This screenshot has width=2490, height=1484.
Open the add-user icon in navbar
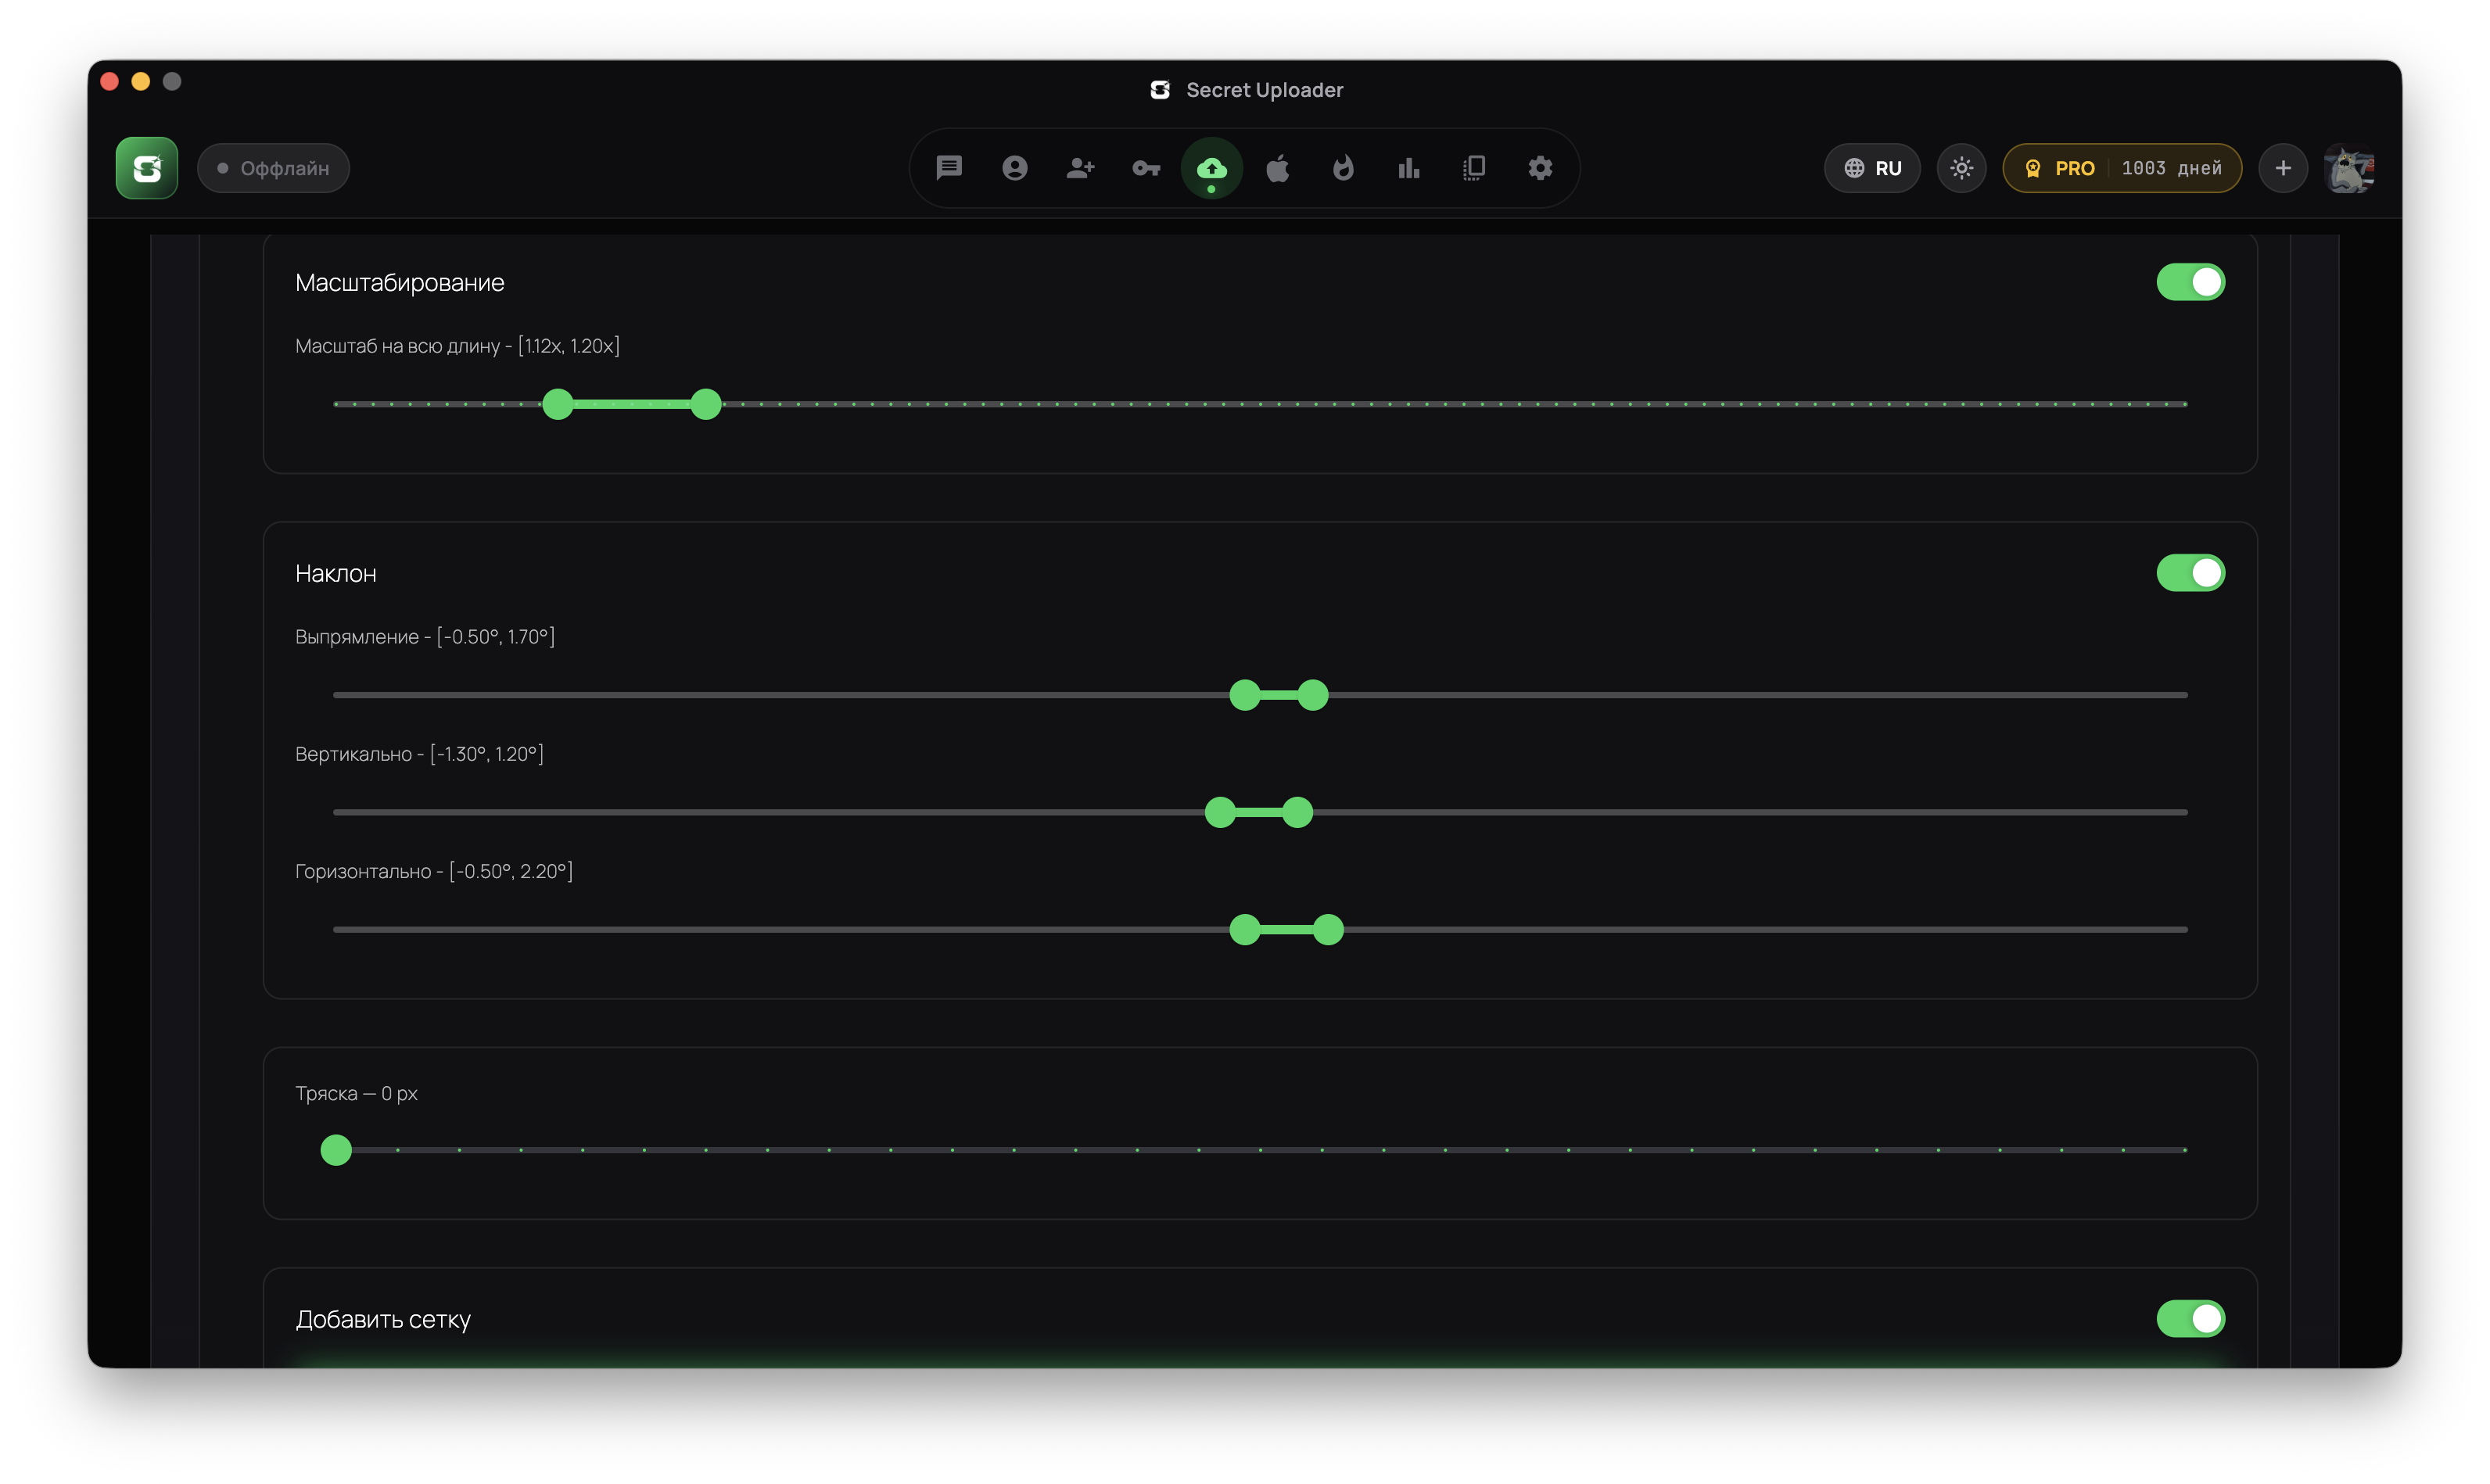coord(1080,168)
